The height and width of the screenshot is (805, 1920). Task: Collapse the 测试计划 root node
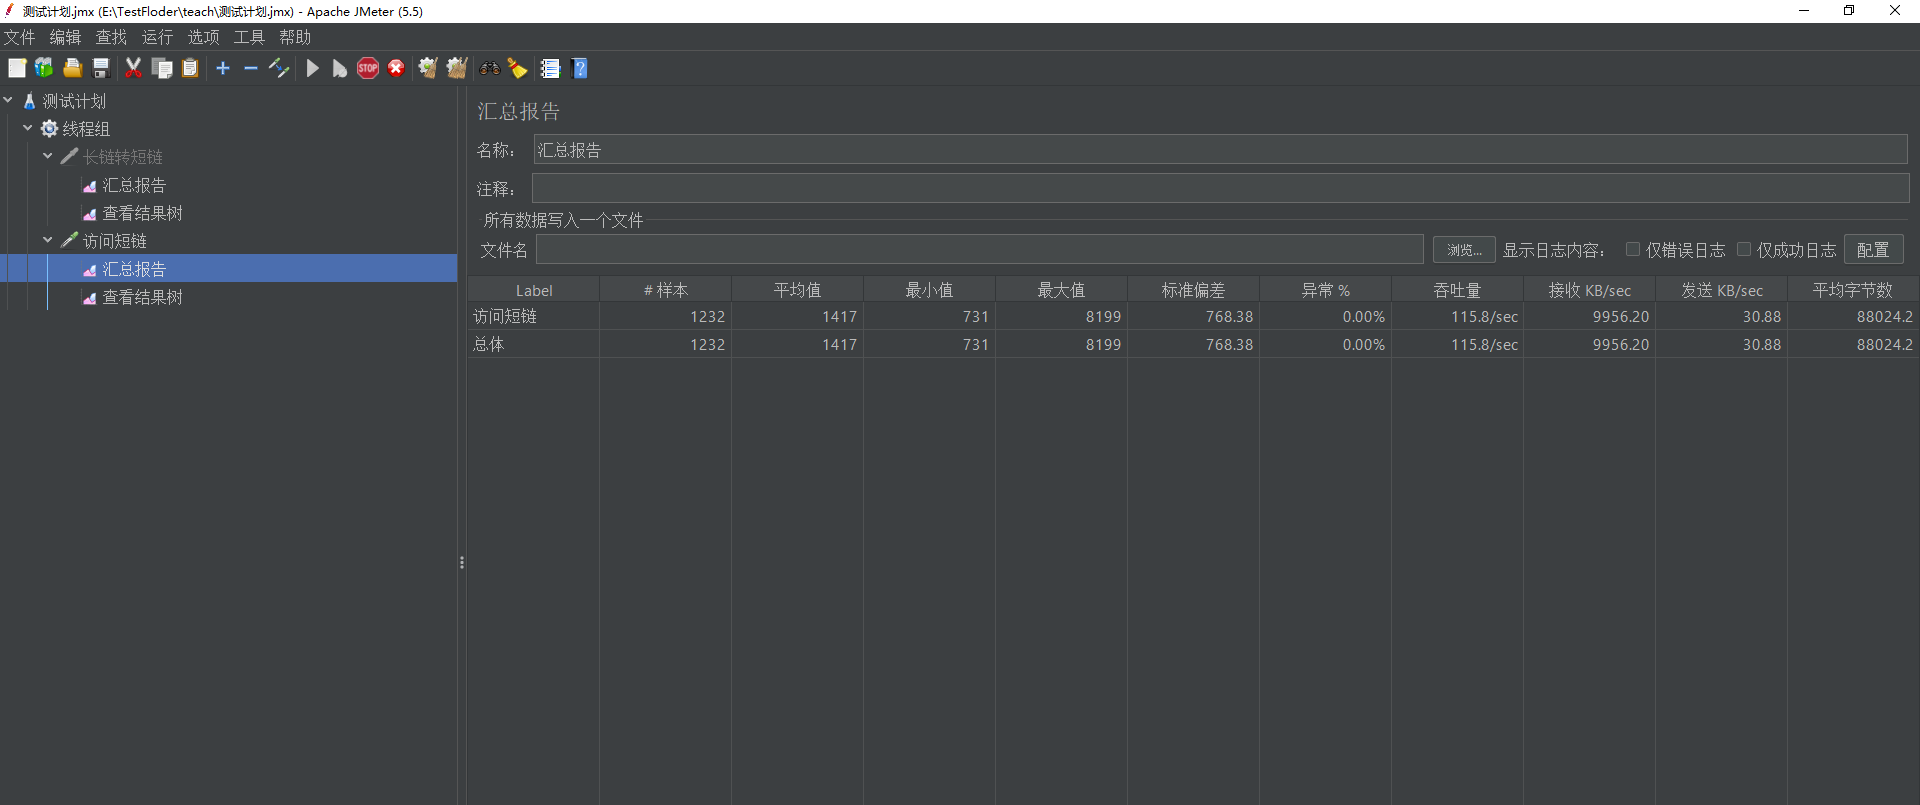pos(8,100)
